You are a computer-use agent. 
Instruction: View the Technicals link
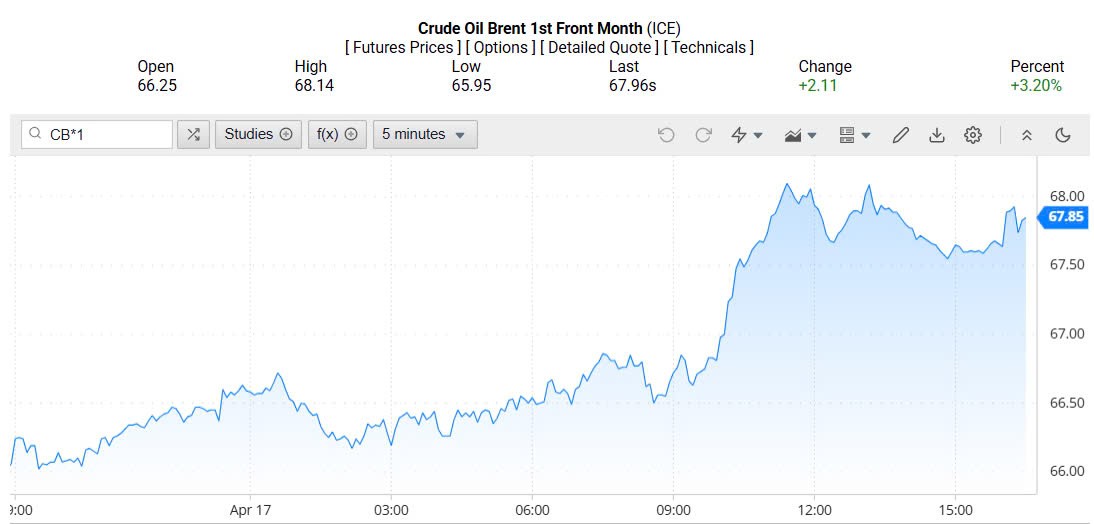(x=709, y=47)
